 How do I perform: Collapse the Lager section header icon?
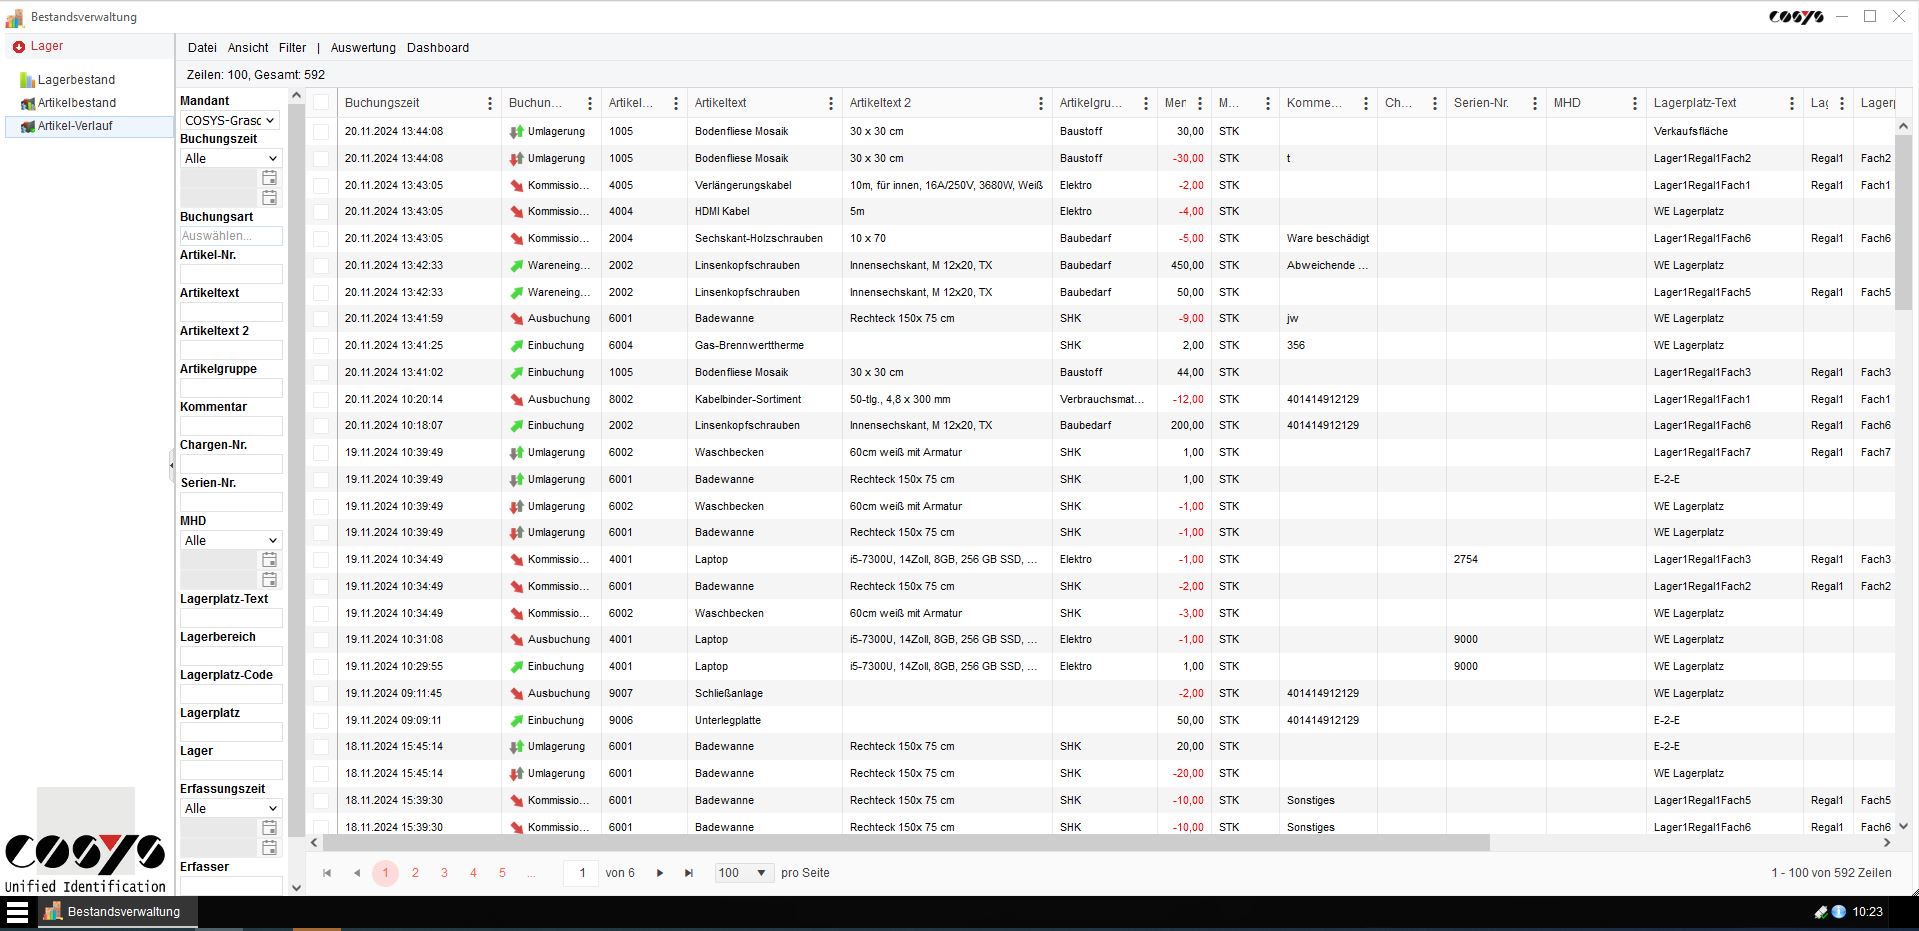18,47
